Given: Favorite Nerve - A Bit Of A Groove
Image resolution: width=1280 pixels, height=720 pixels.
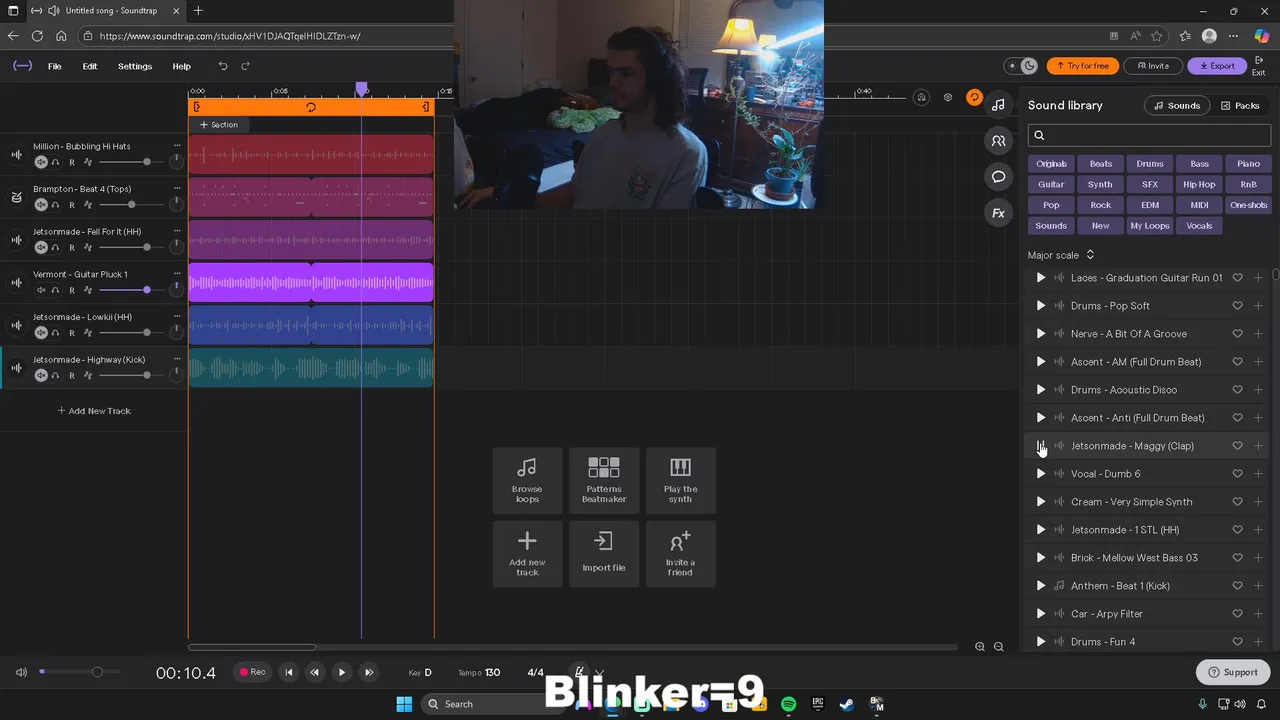Looking at the screenshot, I should click(x=1237, y=334).
